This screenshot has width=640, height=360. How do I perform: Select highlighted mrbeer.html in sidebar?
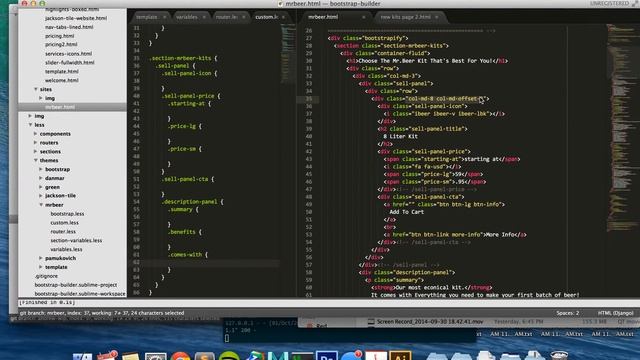pos(60,107)
